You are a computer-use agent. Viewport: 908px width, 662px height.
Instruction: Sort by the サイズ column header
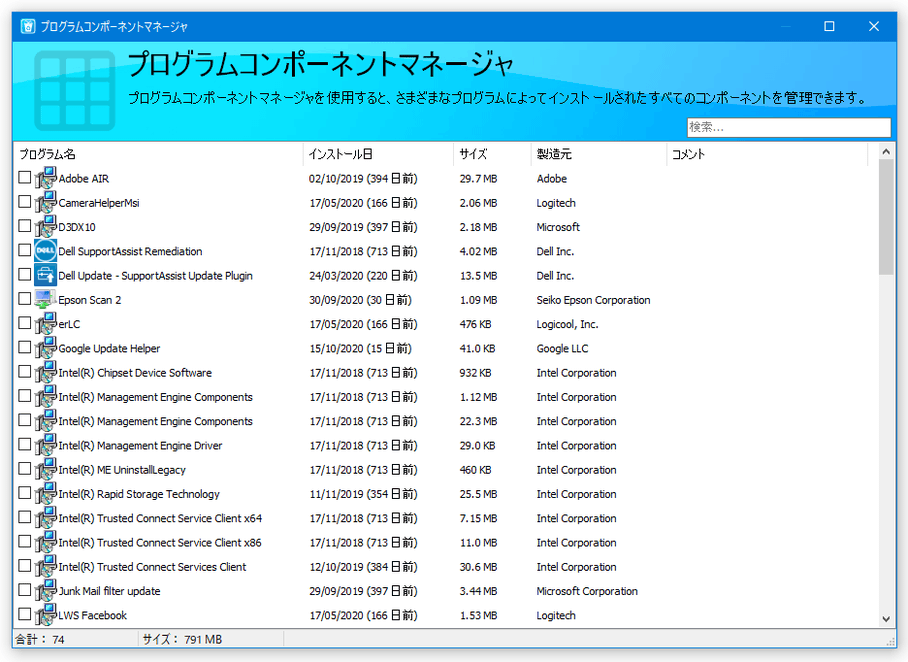point(492,154)
